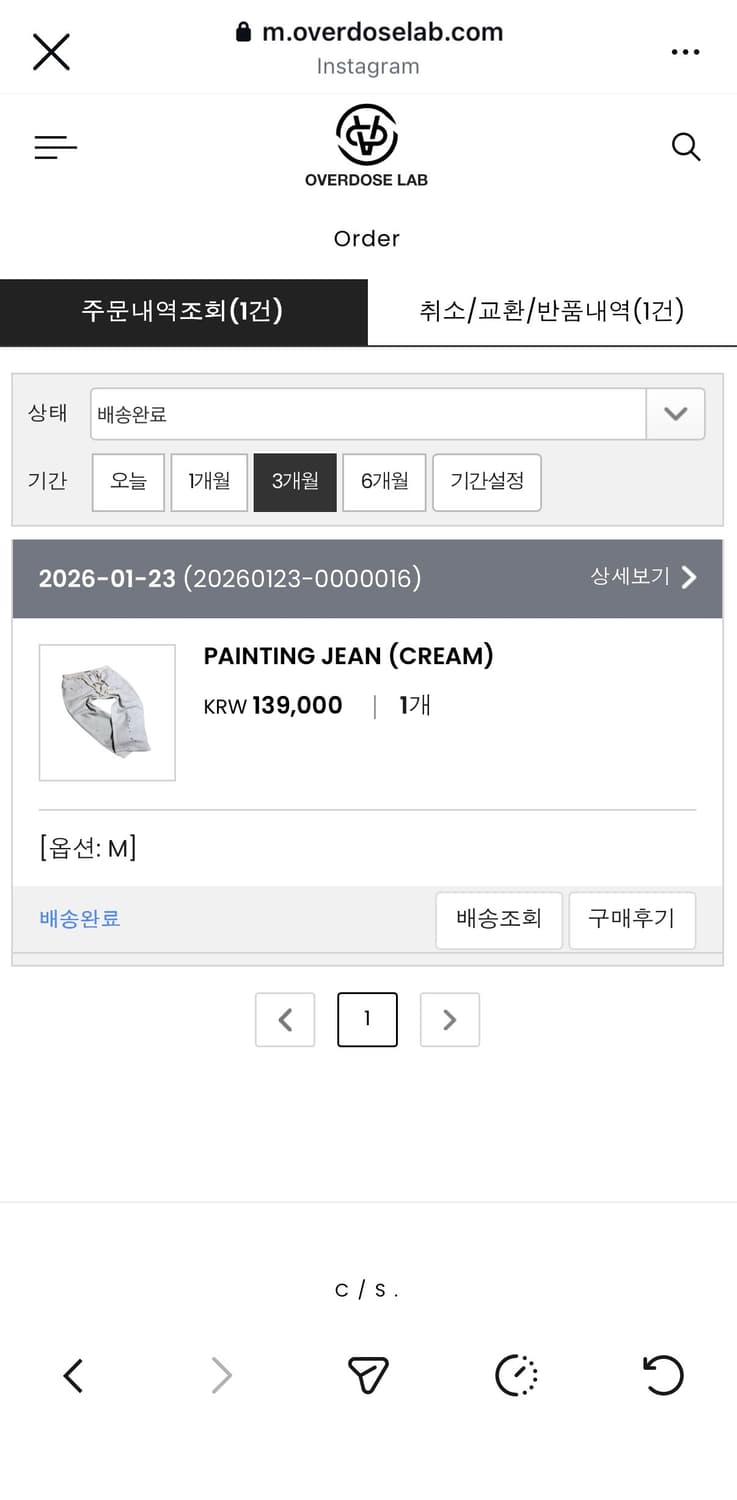Select the 6개월 period filter
The image size is (737, 1500).
point(384,482)
